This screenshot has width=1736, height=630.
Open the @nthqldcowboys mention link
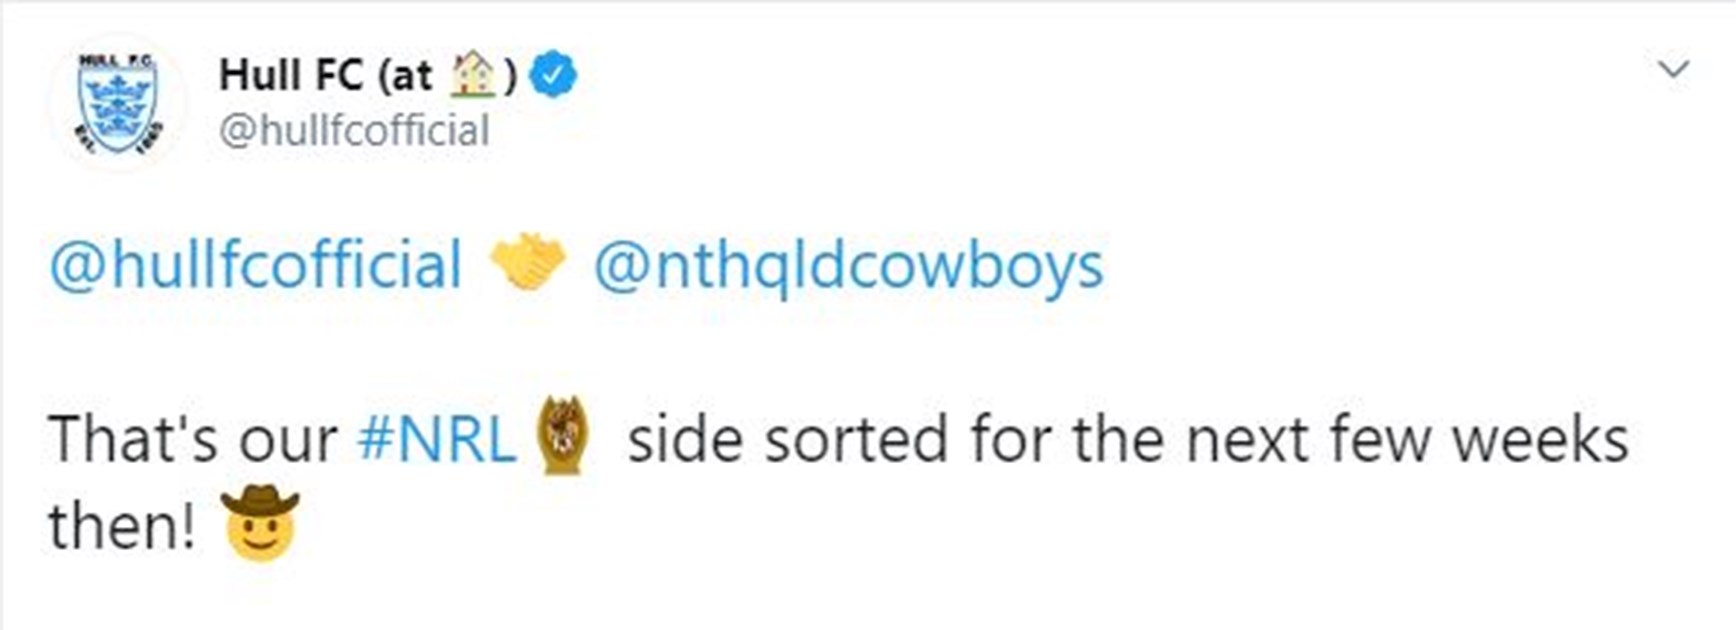point(848,265)
